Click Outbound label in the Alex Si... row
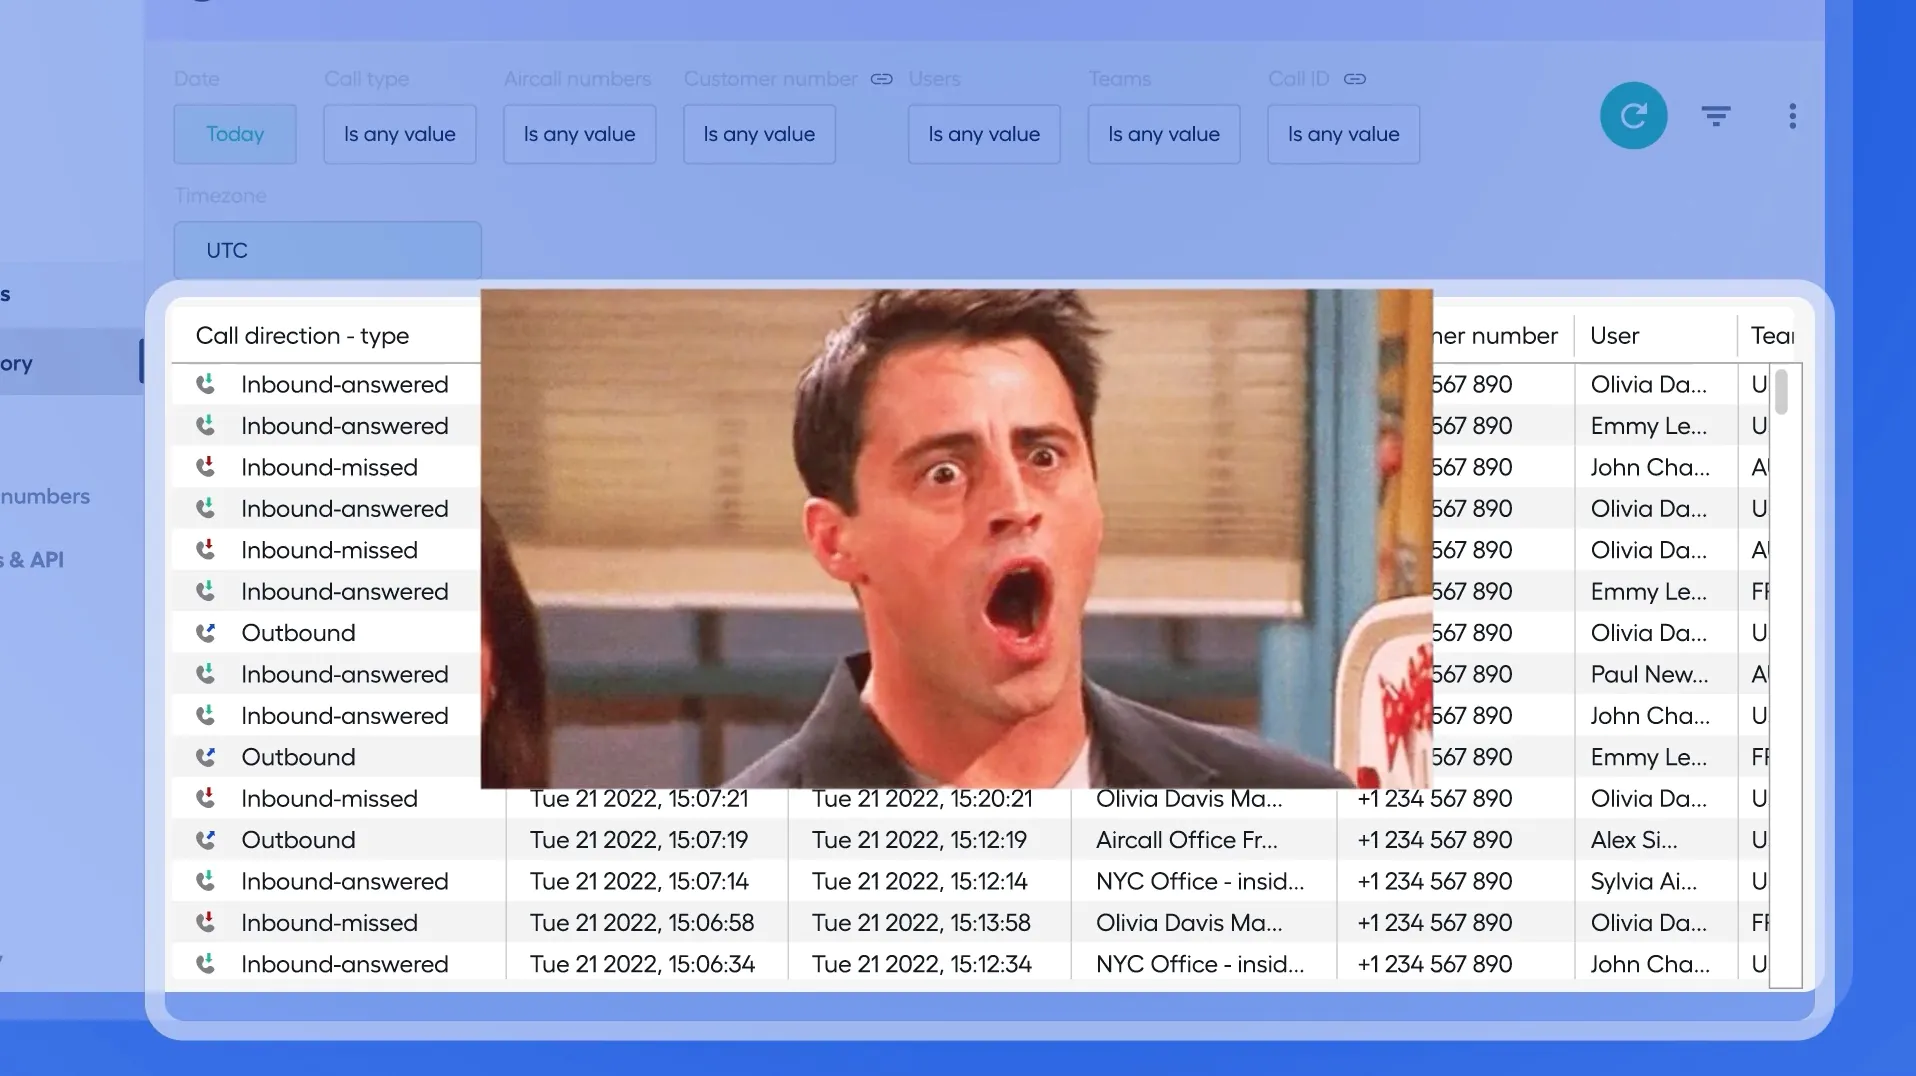Image resolution: width=1916 pixels, height=1076 pixels. (x=298, y=840)
